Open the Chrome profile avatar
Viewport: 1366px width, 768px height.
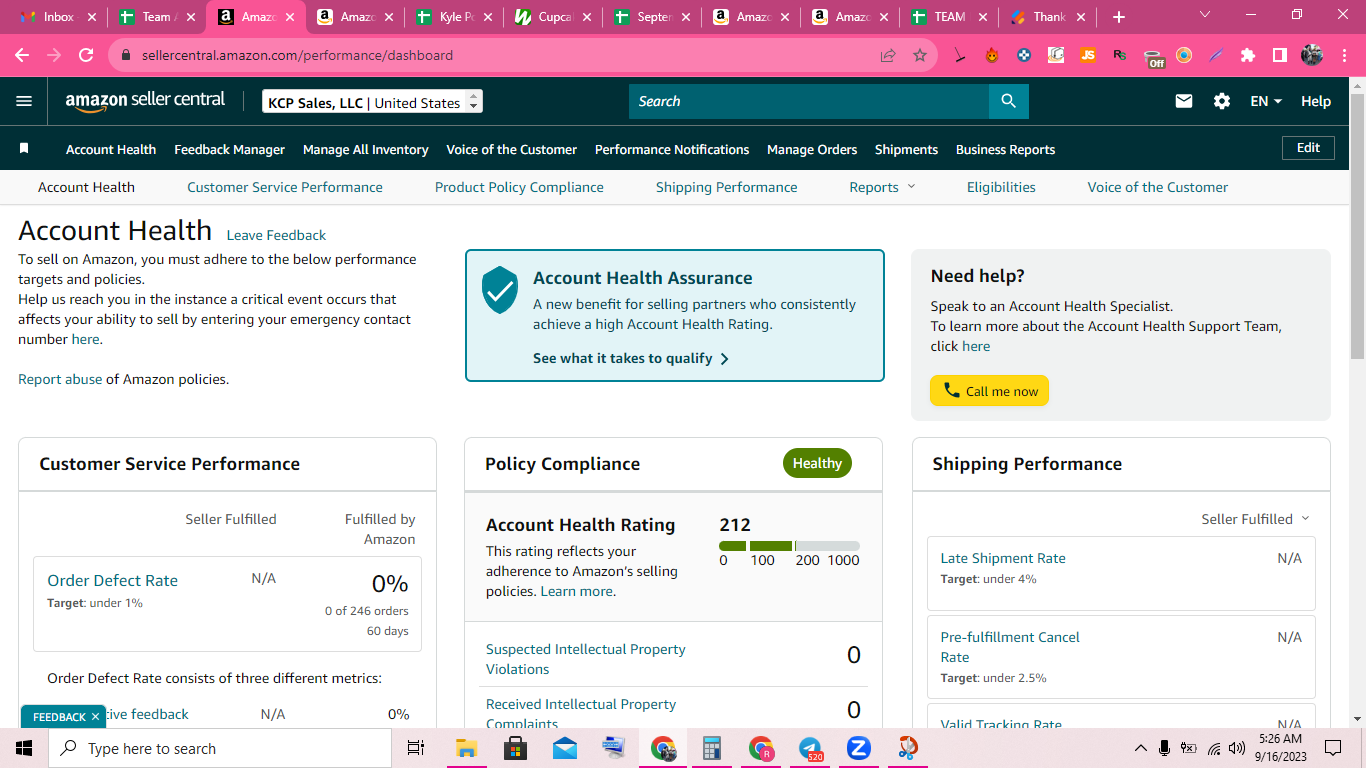1312,55
